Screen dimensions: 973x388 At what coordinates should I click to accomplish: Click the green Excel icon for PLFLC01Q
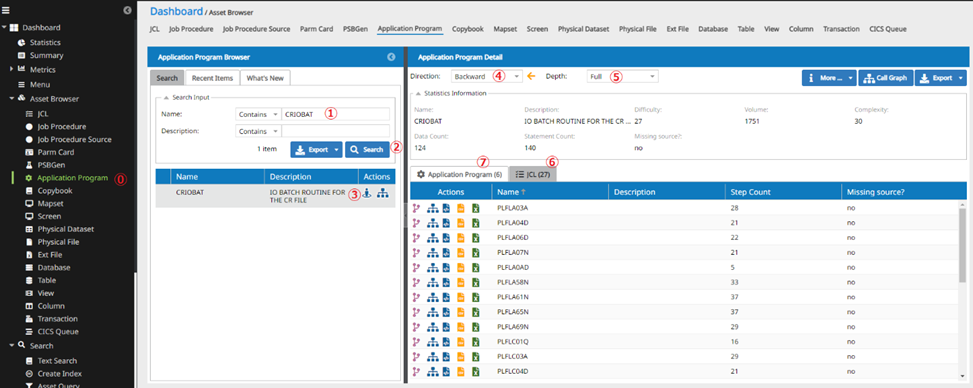click(x=475, y=342)
